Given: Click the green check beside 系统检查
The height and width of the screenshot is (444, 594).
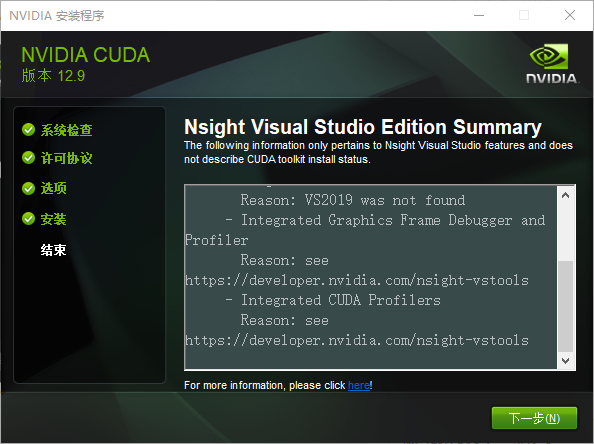Looking at the screenshot, I should tap(28, 130).
